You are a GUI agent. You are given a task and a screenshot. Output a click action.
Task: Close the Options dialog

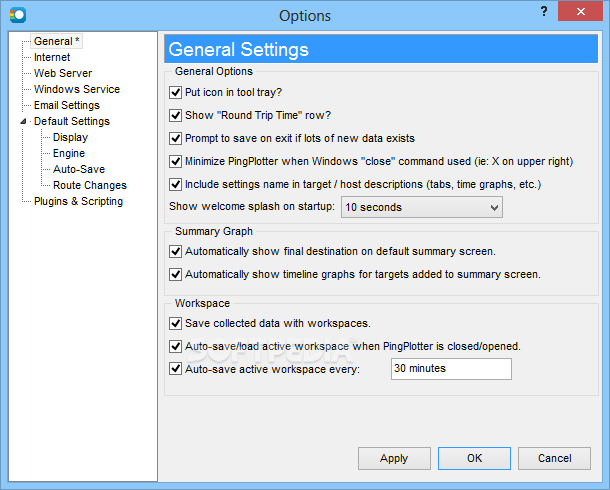(580, 12)
